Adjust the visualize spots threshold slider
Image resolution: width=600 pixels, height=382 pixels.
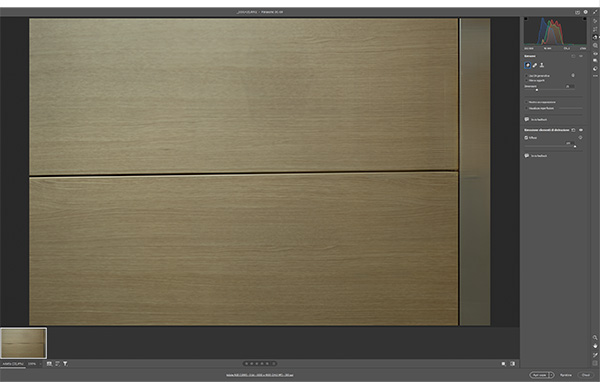coord(570,108)
